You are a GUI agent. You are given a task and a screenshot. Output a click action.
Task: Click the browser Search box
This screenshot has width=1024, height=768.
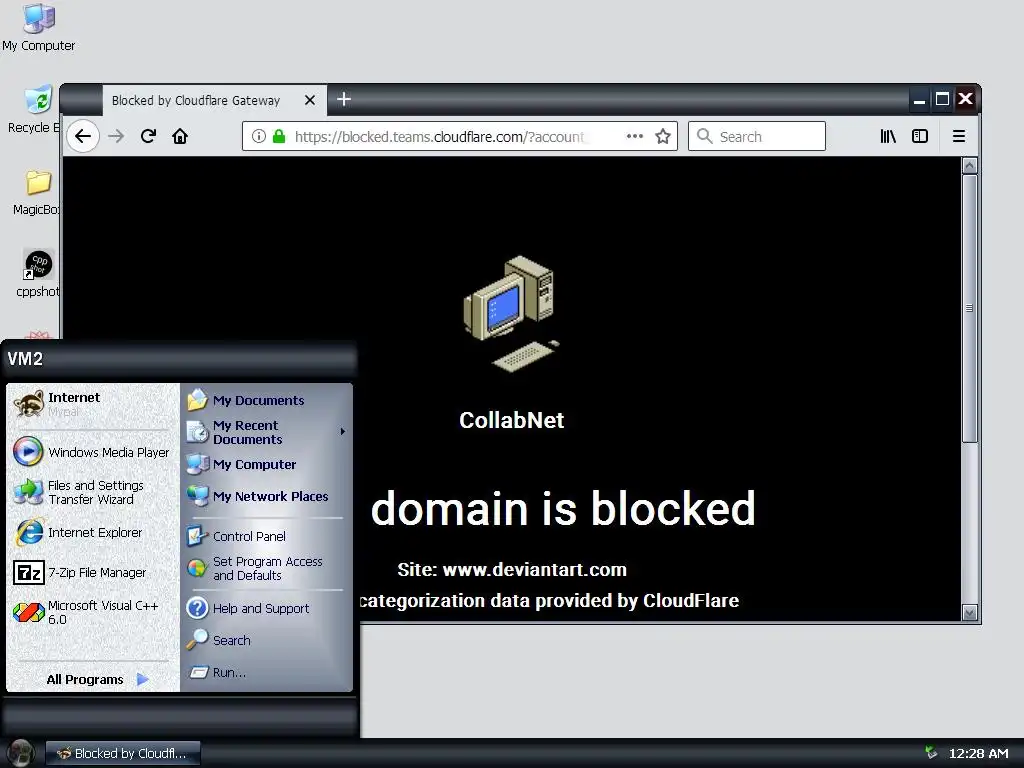click(757, 136)
